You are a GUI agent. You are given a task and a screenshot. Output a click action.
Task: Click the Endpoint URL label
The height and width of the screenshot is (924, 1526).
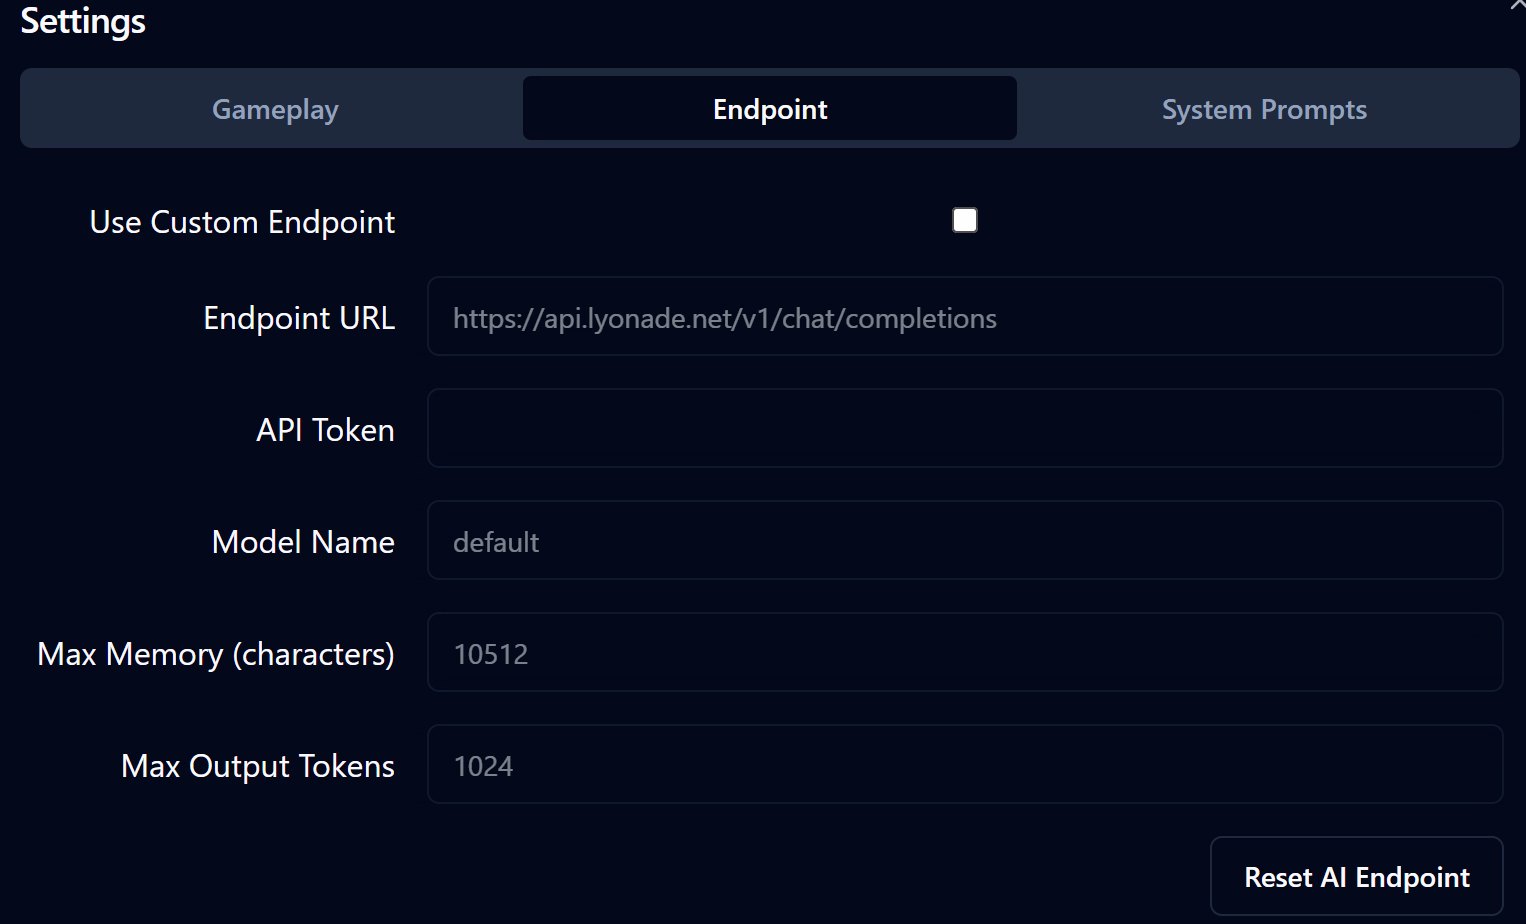[299, 318]
